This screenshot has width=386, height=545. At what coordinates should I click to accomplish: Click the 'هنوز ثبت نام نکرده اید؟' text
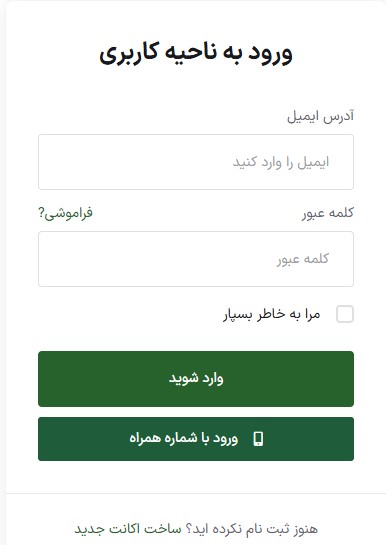point(252,529)
